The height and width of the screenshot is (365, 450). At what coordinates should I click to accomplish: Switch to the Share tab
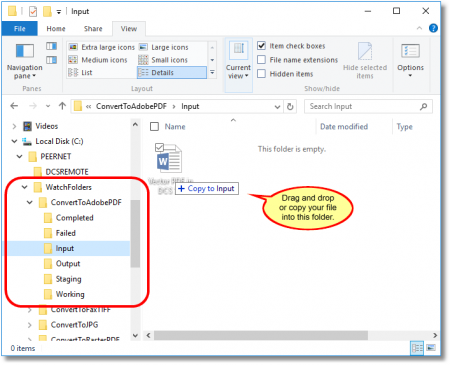pos(93,29)
